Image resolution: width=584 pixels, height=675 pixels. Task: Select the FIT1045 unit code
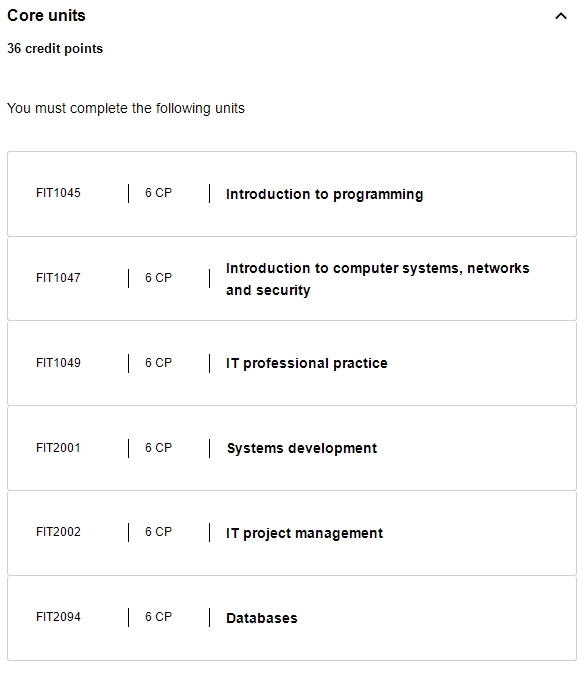tap(58, 193)
